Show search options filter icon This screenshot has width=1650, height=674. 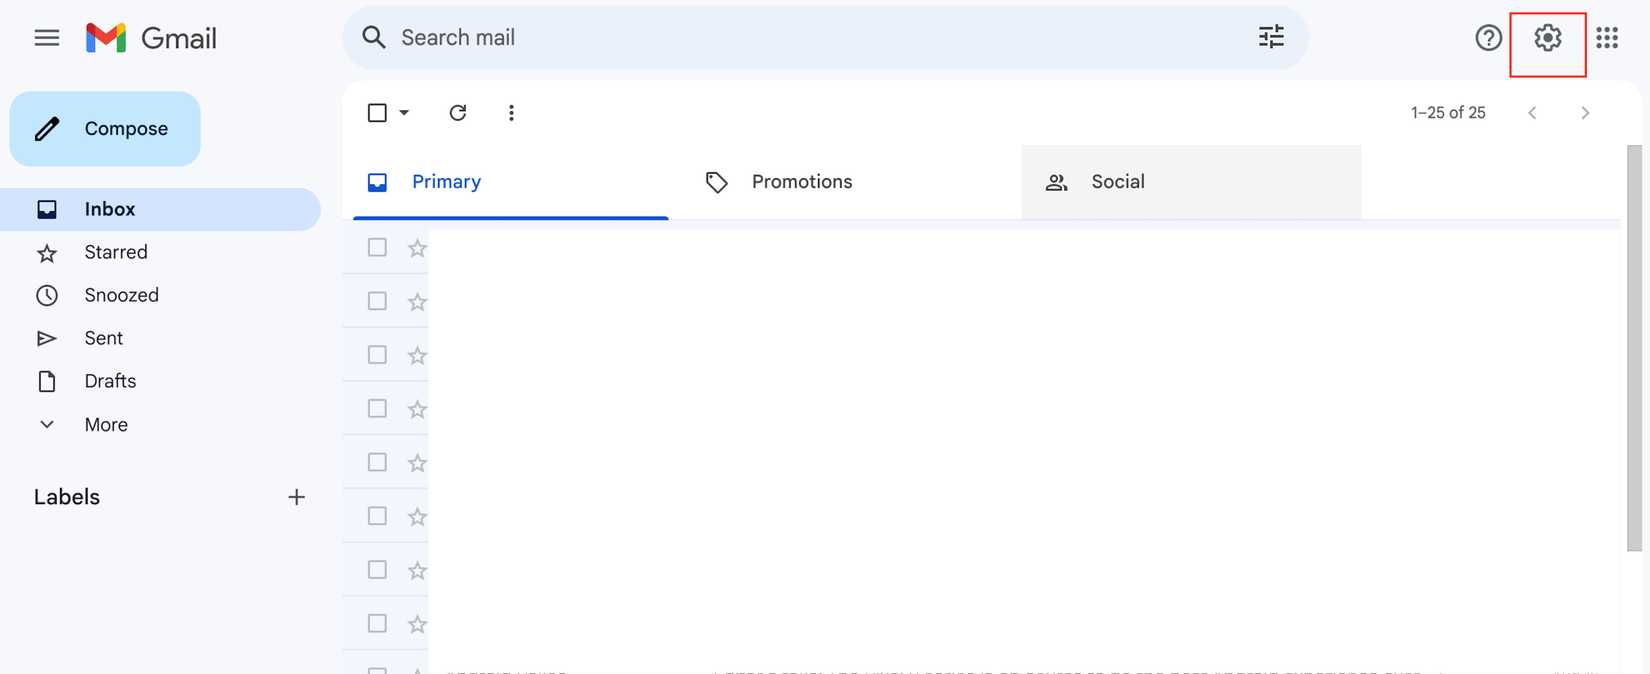point(1271,37)
